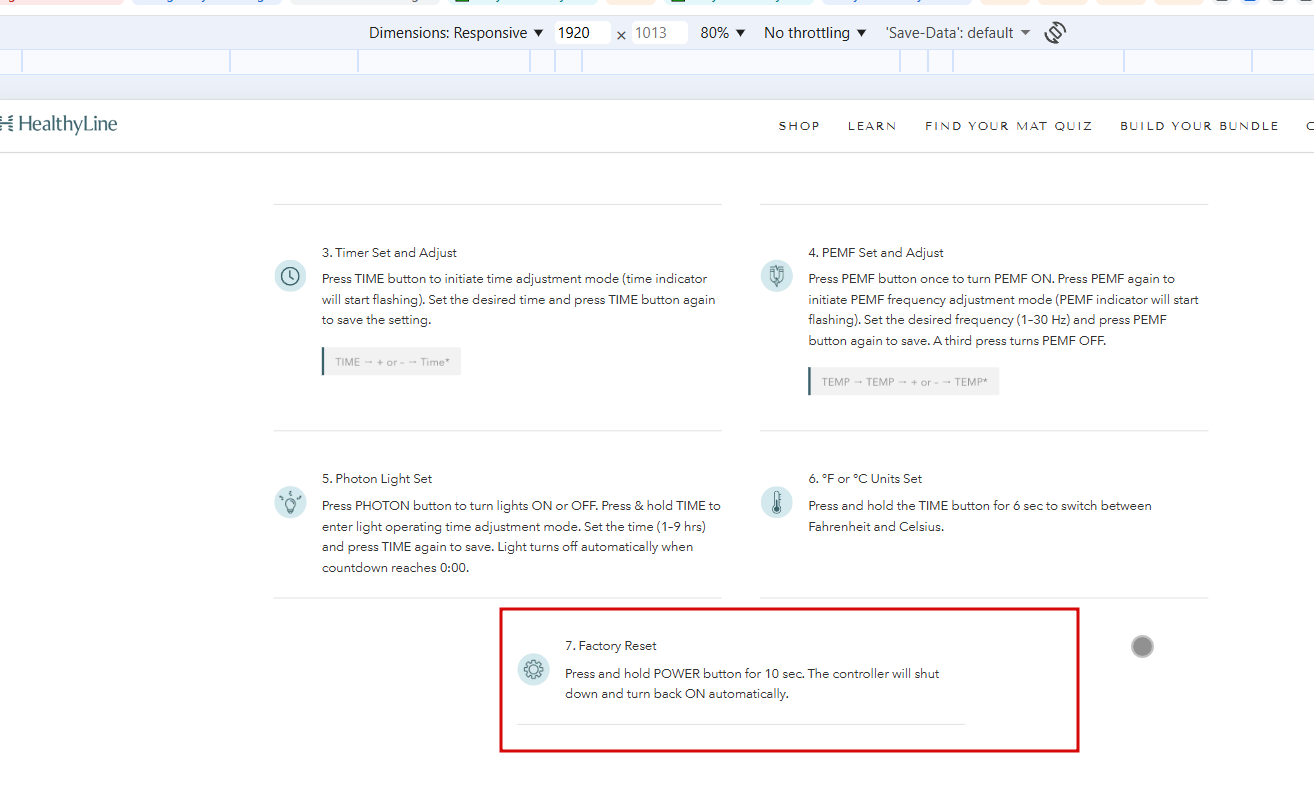Click the paragraph starting 'Press TIME button to initiate'
This screenshot has height=812, width=1314.
point(519,299)
